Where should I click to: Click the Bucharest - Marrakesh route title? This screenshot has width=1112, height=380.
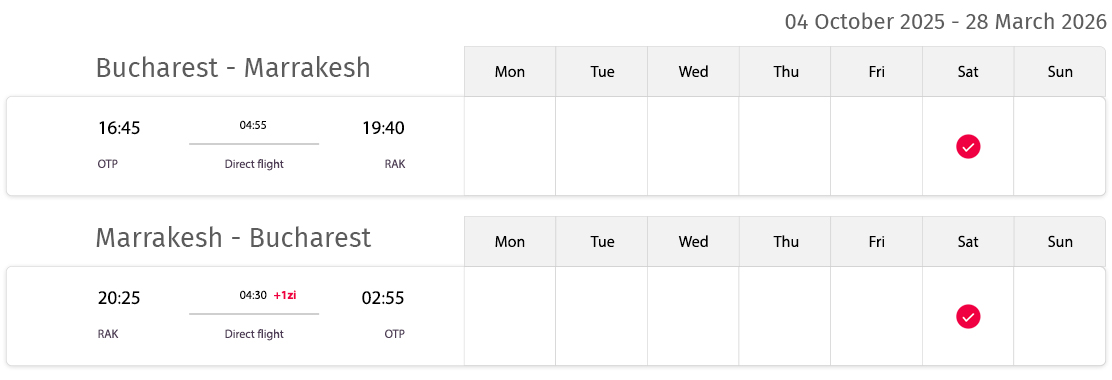[233, 68]
